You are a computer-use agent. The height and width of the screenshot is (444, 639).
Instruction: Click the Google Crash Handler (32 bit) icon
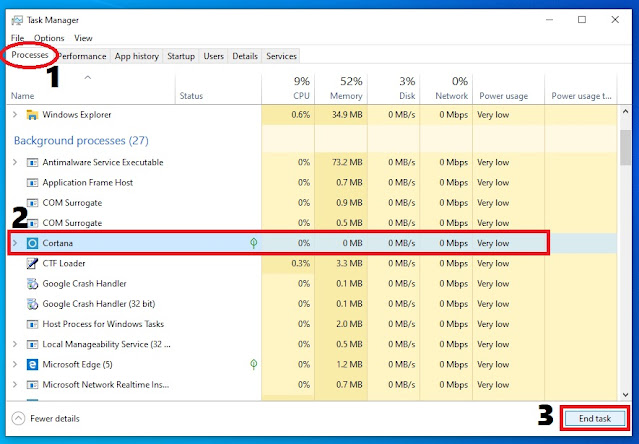point(32,304)
